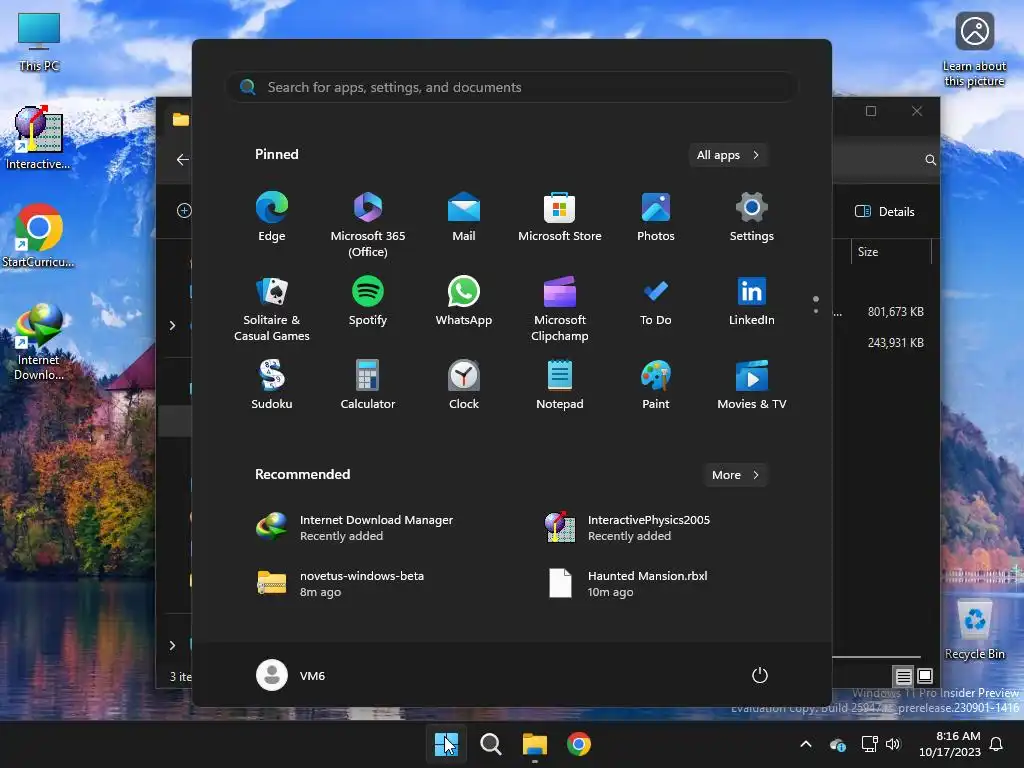Launch Solitaire & Casual Games
The image size is (1024, 768).
coord(272,309)
